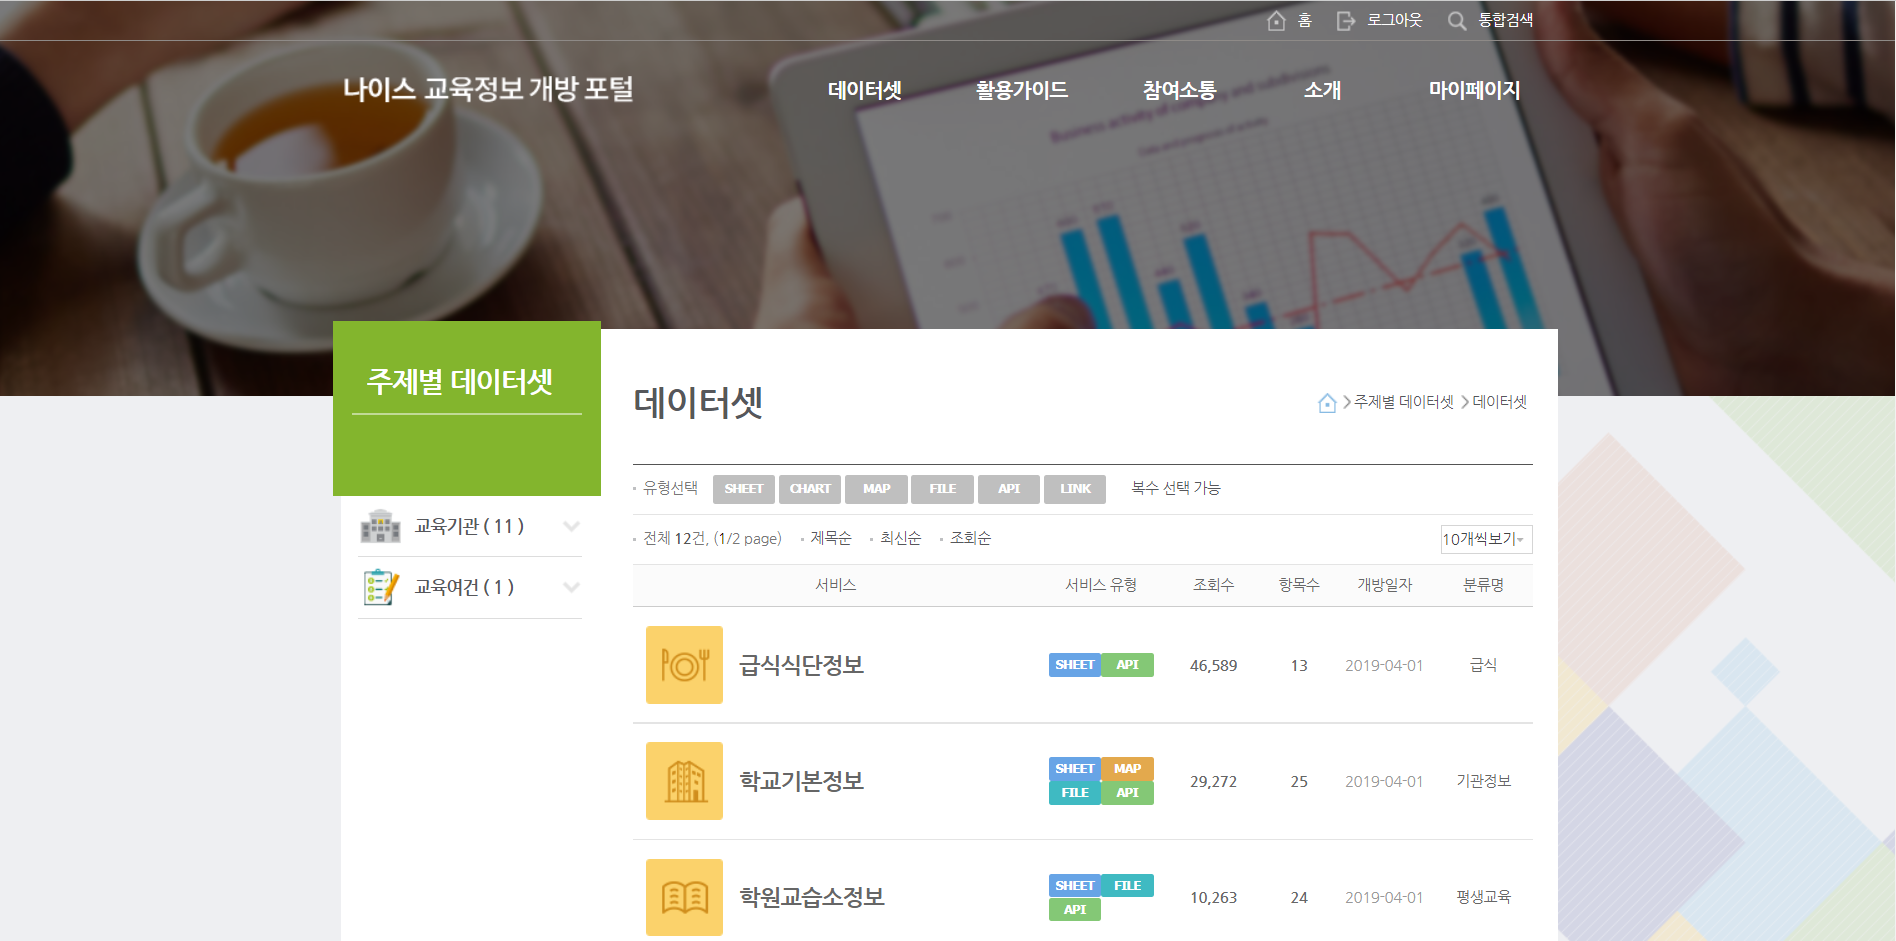Image resolution: width=1896 pixels, height=941 pixels.
Task: Click MAP badge for 학교기본정보
Action: 1128,769
